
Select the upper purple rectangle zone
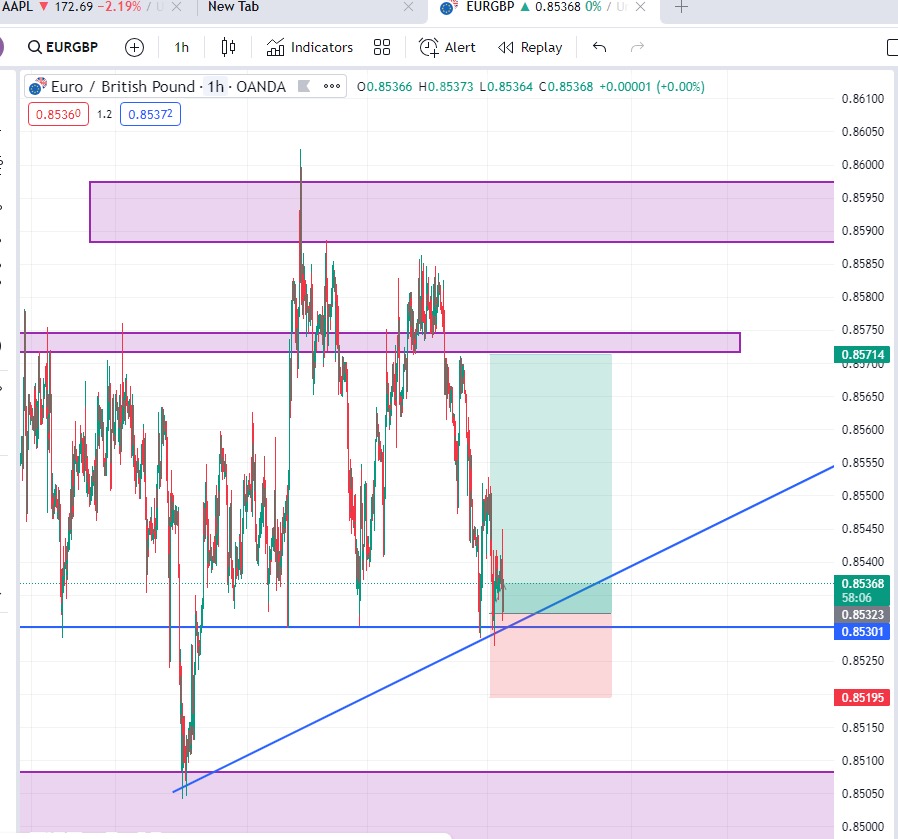point(462,212)
